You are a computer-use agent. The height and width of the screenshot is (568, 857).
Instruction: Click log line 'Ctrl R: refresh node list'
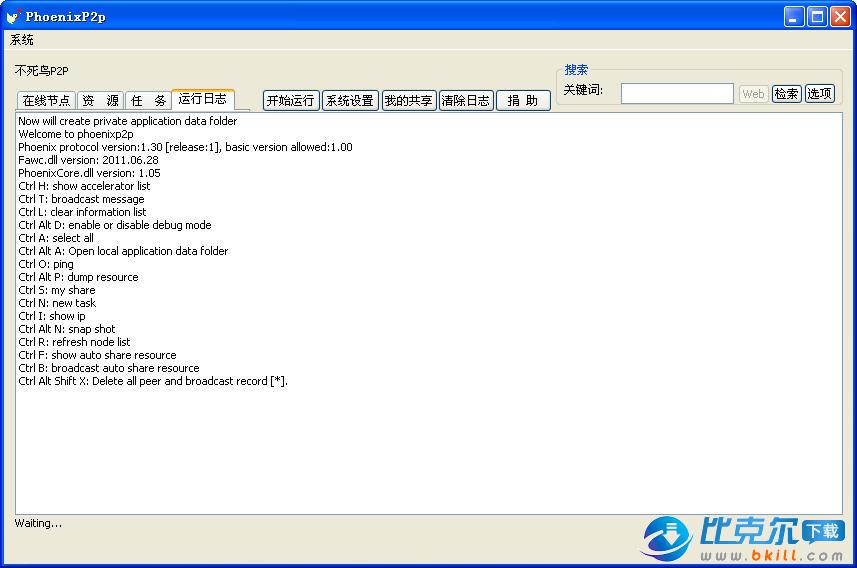pos(74,342)
